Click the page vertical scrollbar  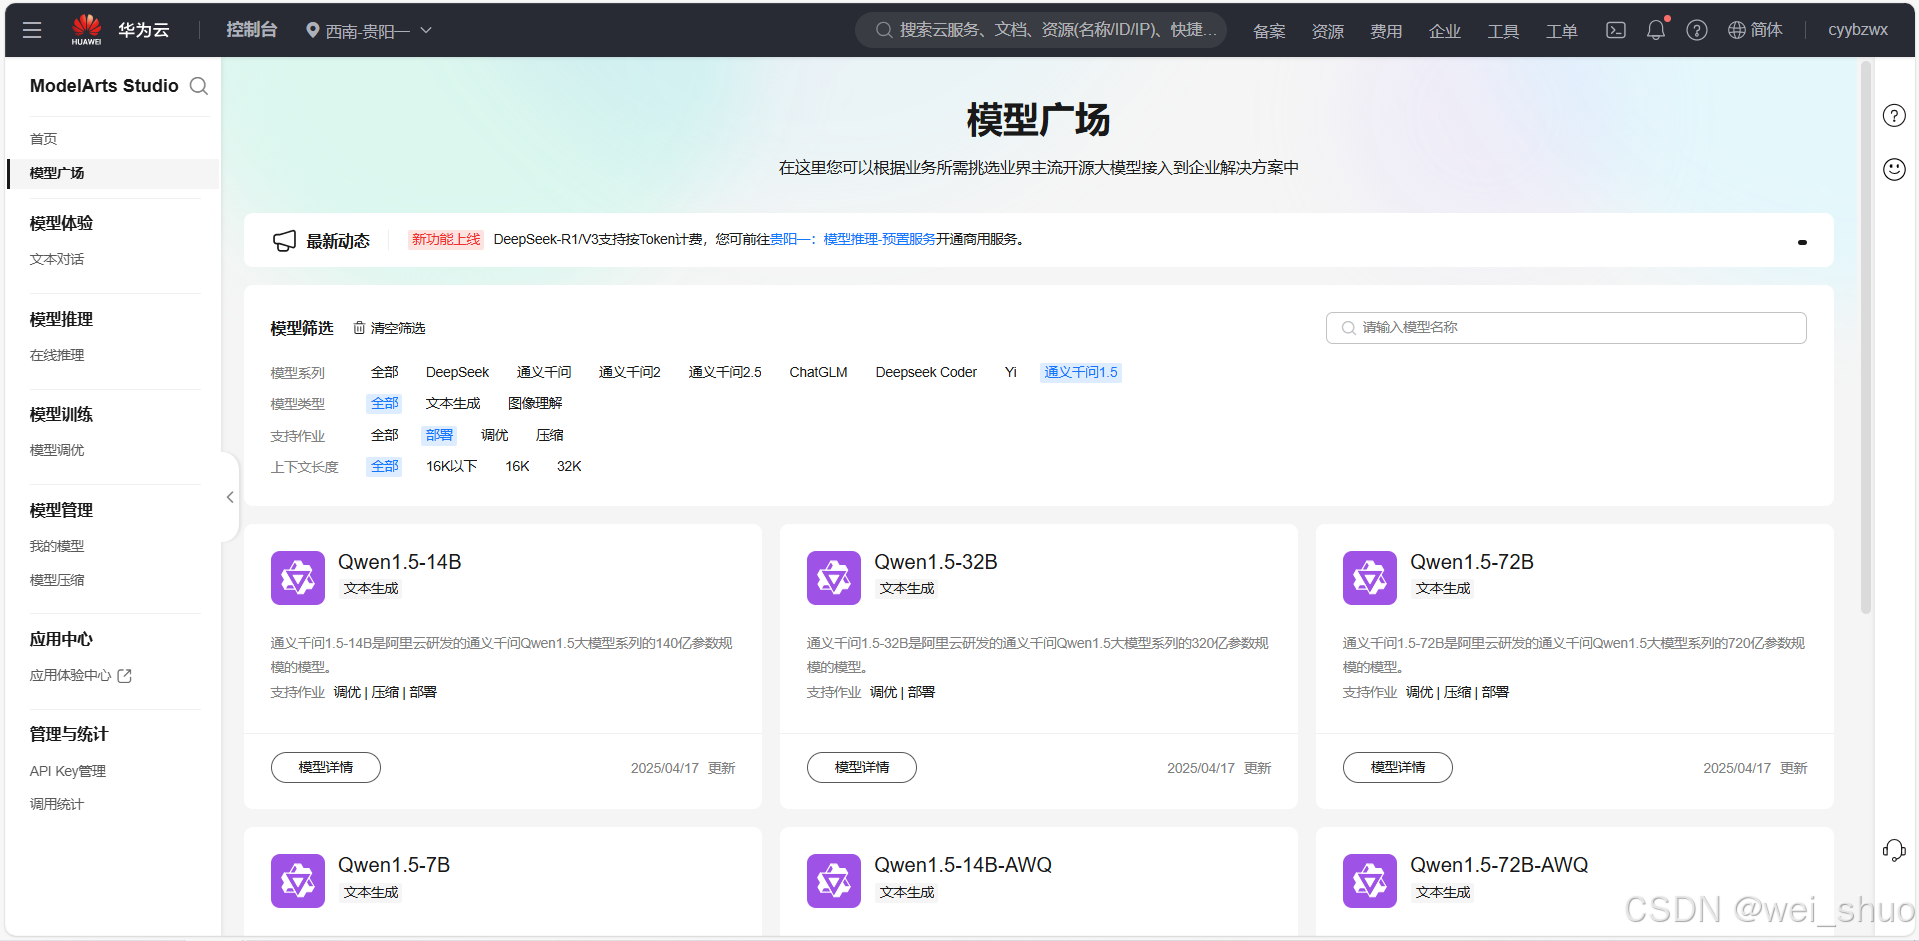(x=1865, y=340)
